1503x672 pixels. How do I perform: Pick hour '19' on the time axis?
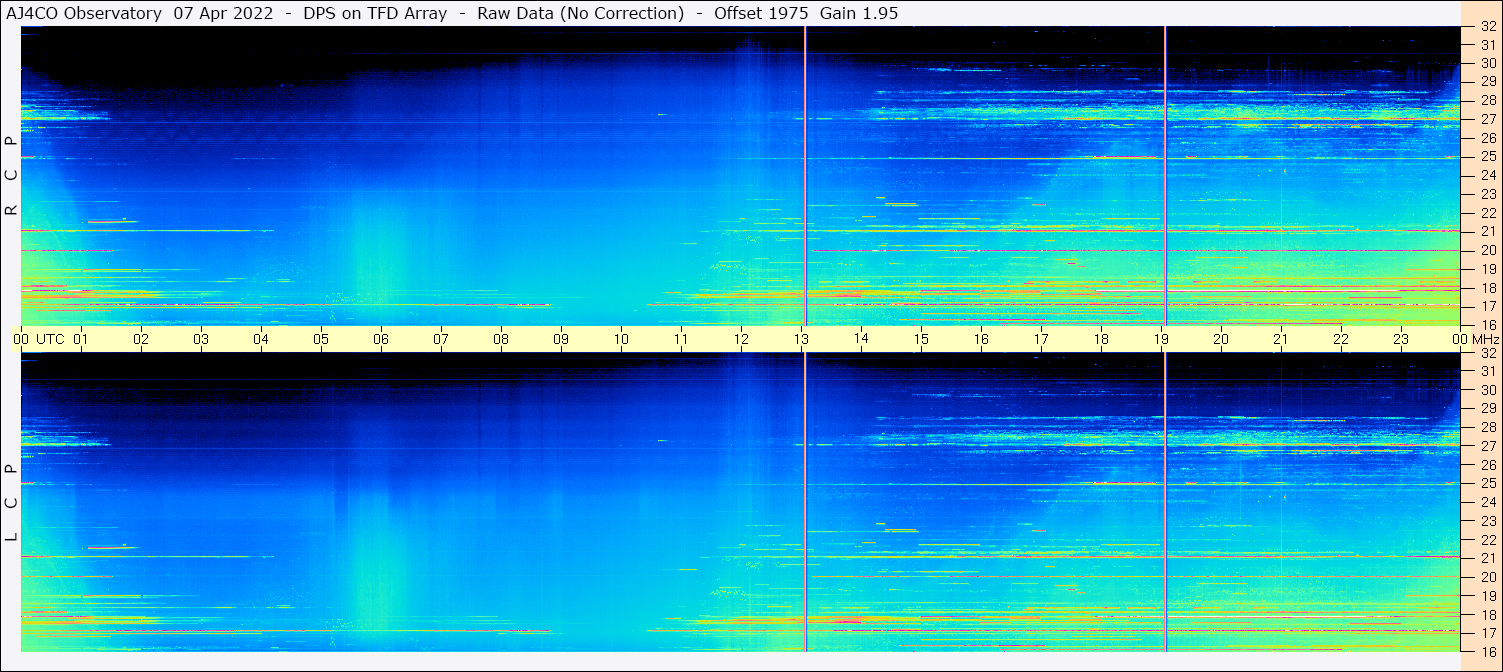point(1161,339)
